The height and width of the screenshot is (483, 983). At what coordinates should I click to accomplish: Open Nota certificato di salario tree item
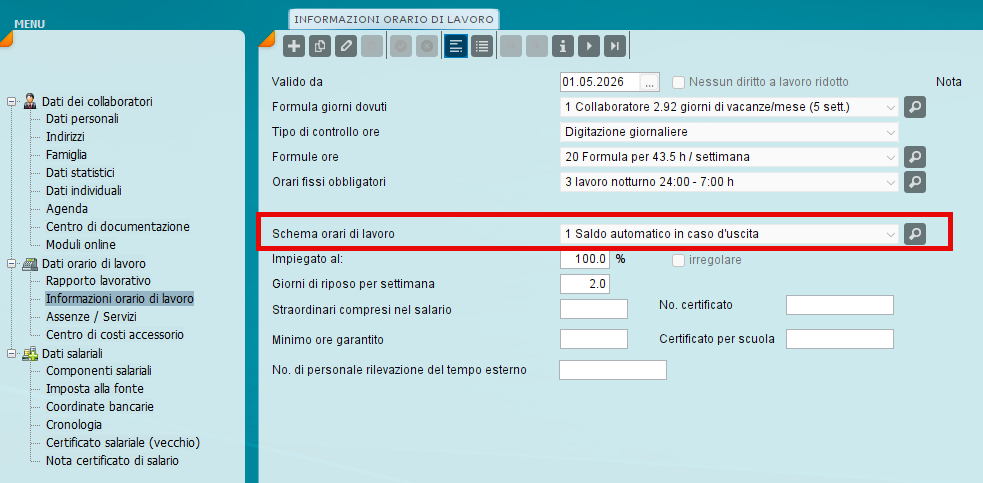(x=112, y=460)
